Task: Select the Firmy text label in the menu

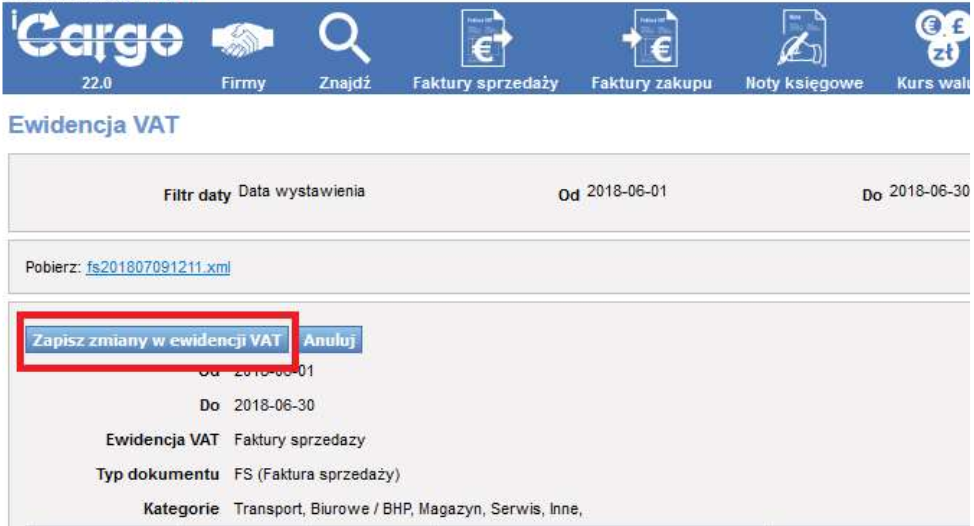Action: click(x=242, y=84)
